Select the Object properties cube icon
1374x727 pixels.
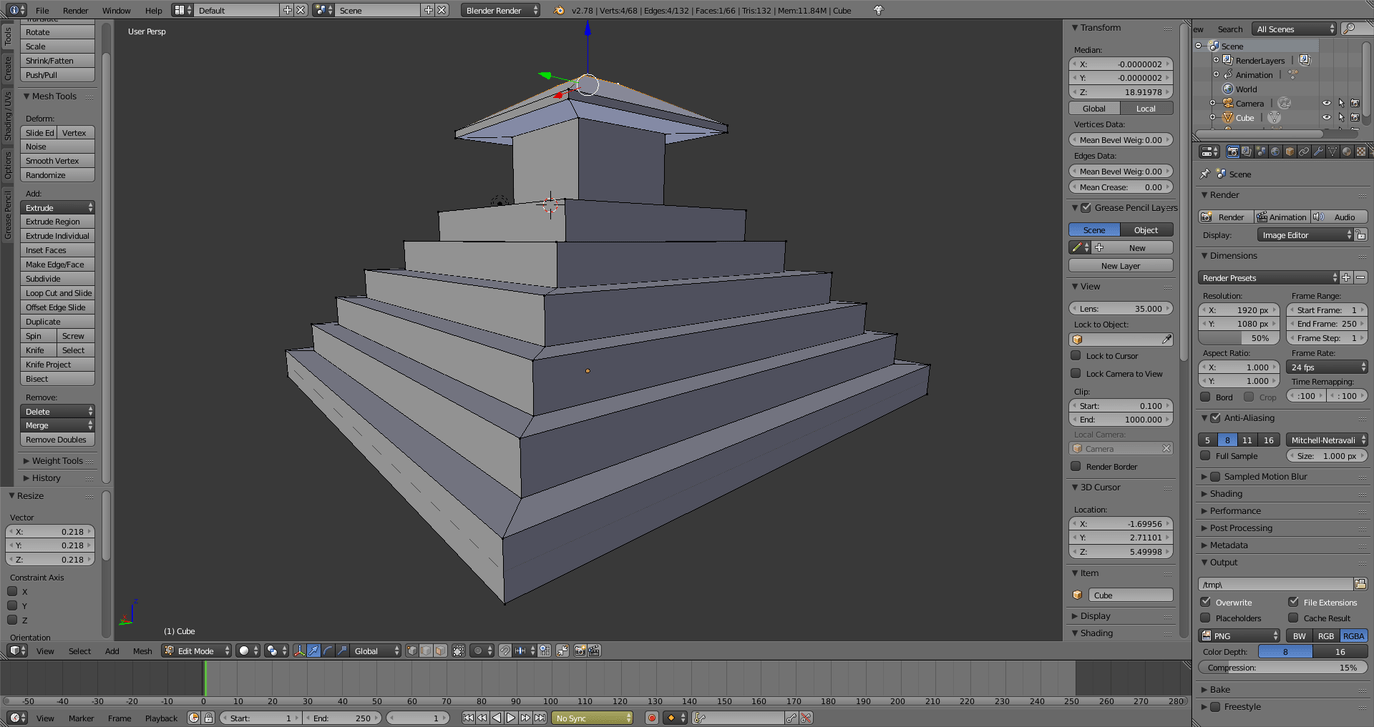[x=1290, y=152]
